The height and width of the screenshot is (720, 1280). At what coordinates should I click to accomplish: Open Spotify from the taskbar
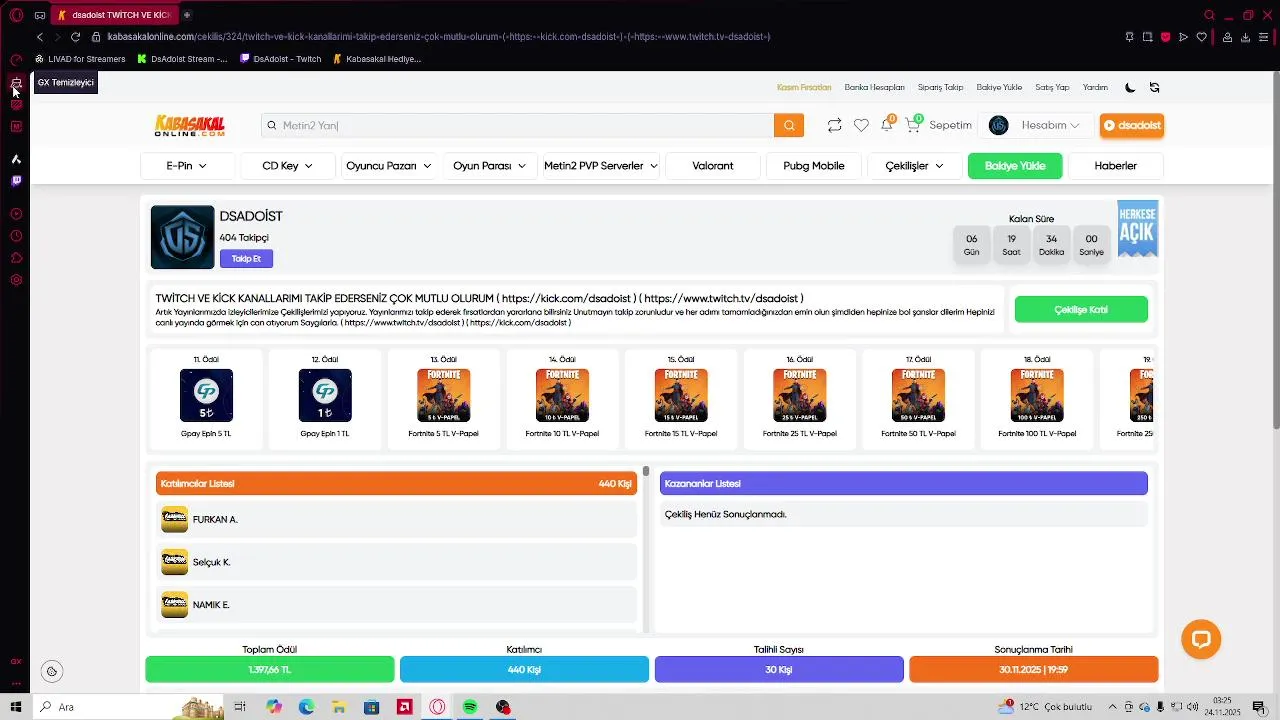(x=470, y=707)
